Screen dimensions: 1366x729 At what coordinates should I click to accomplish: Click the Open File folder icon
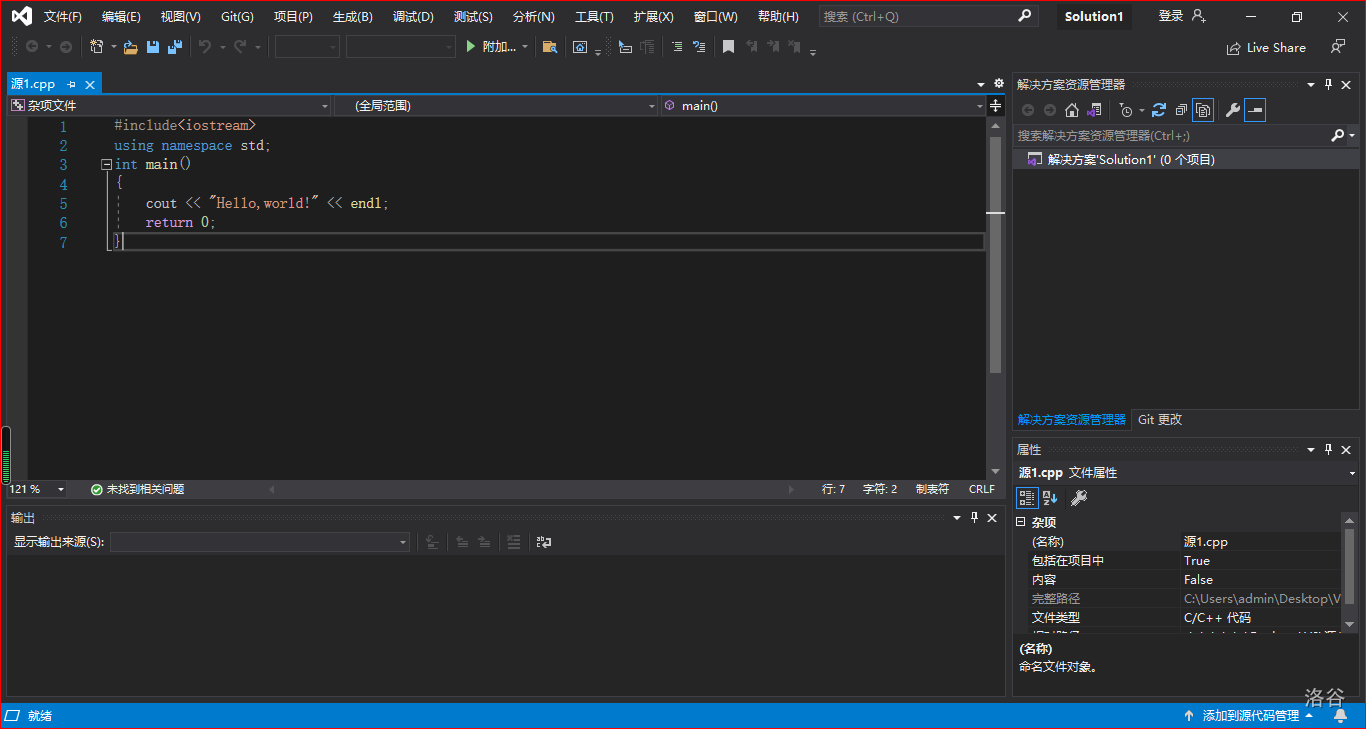tap(130, 47)
